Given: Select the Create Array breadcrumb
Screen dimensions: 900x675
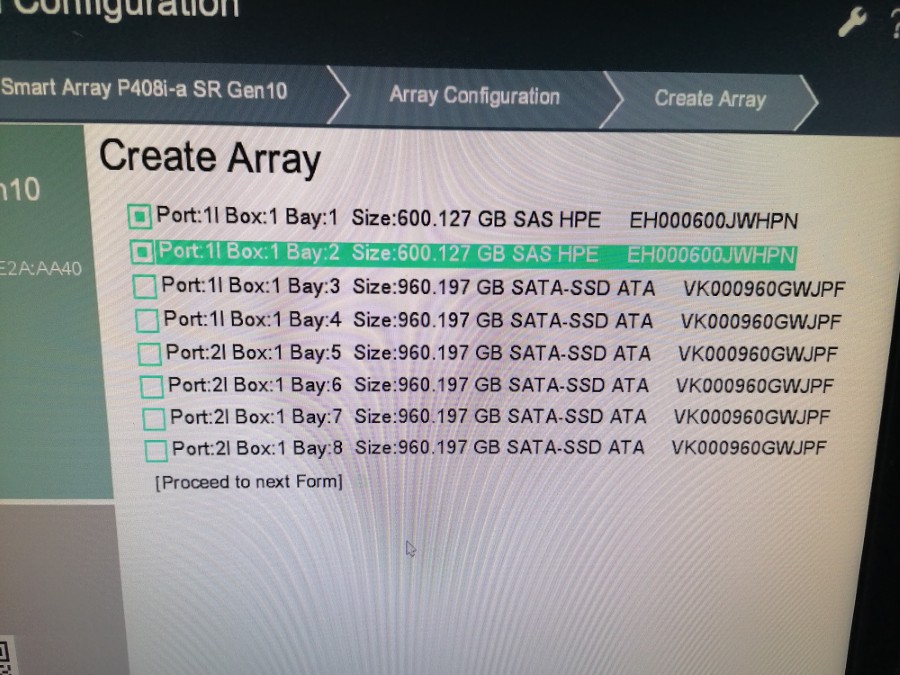Looking at the screenshot, I should coord(711,99).
